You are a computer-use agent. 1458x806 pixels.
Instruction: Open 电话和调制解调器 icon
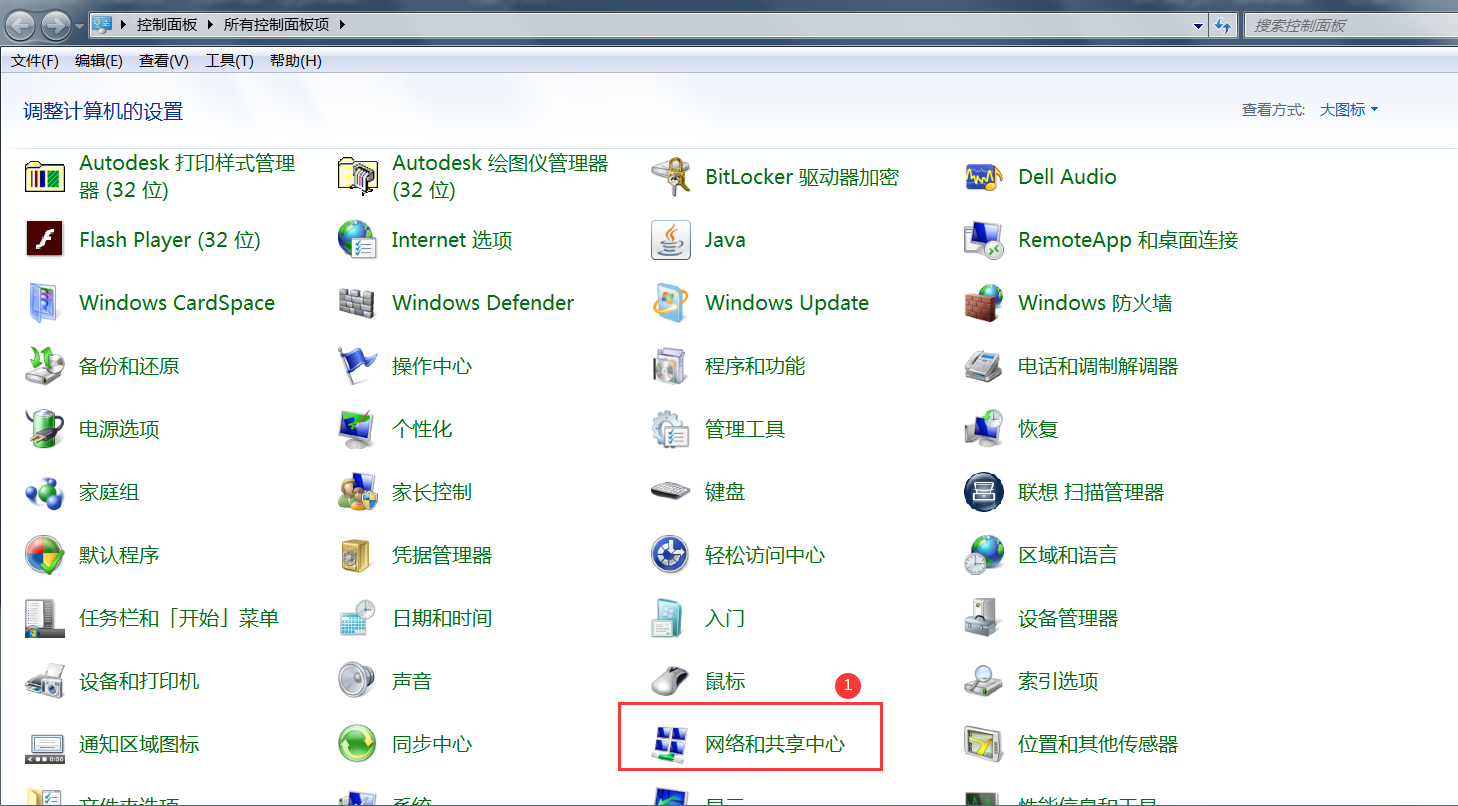point(983,366)
